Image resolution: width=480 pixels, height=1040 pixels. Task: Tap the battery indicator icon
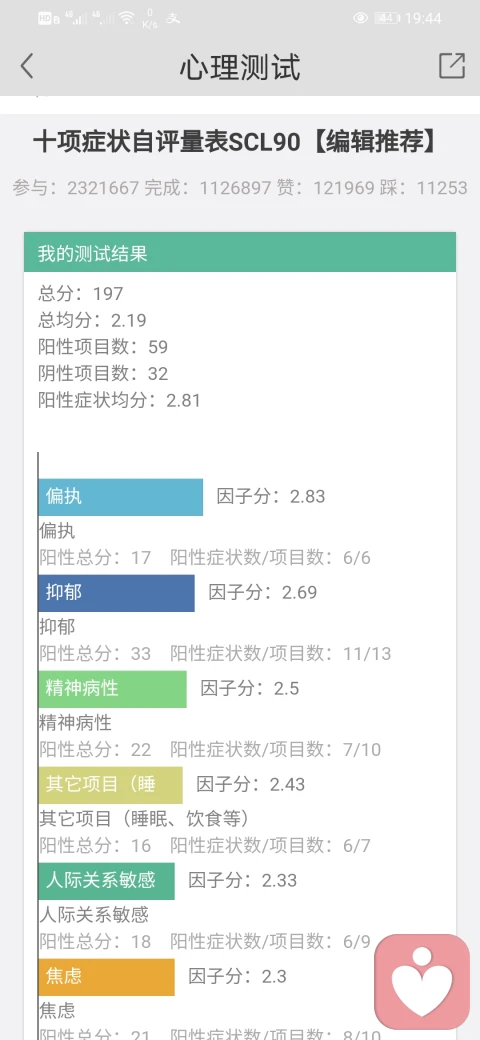[387, 18]
